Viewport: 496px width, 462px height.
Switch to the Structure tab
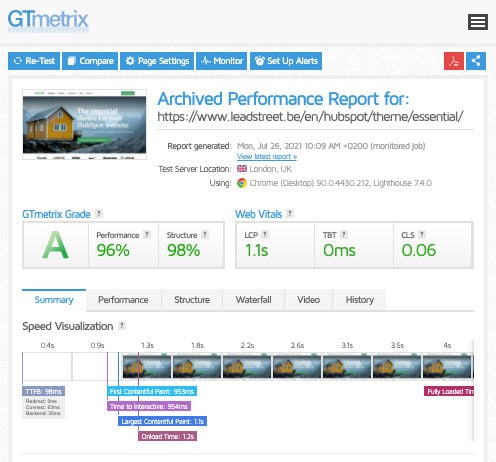click(x=192, y=300)
